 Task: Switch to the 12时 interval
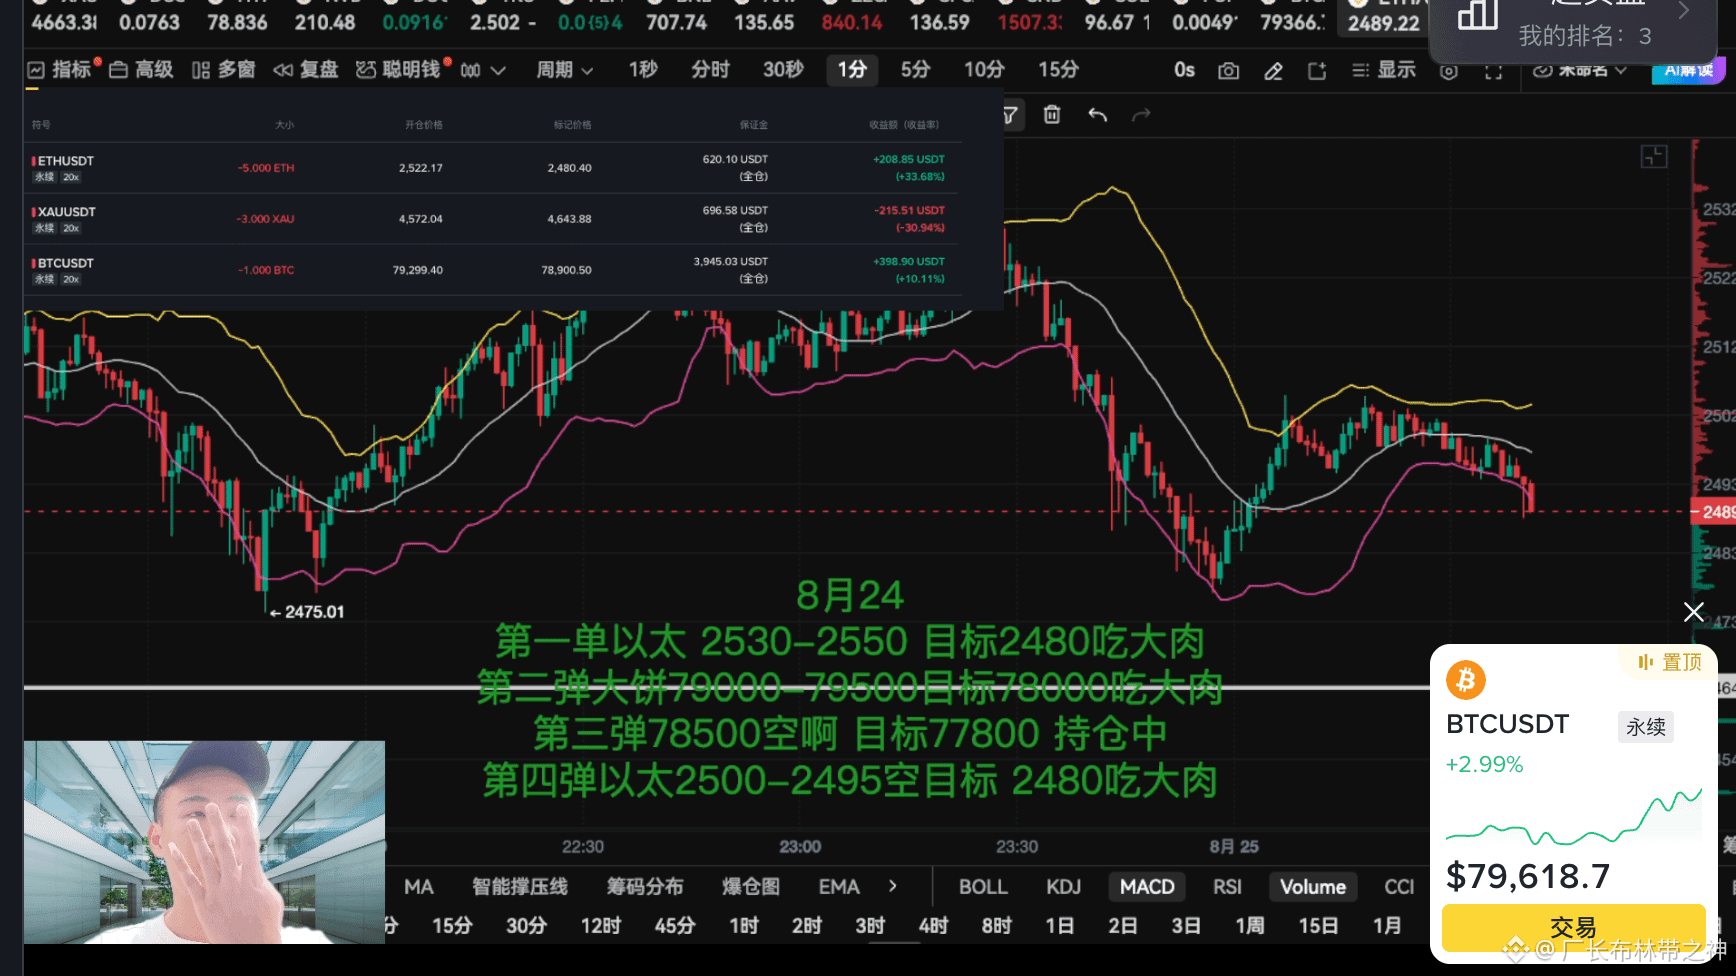coord(601,926)
